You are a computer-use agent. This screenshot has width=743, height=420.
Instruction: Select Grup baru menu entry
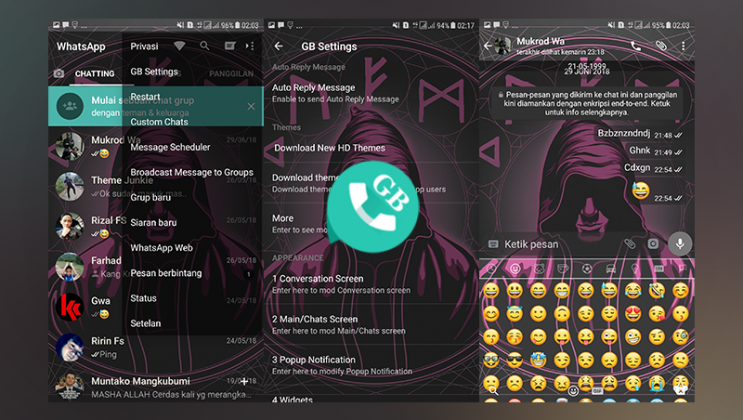click(x=150, y=197)
